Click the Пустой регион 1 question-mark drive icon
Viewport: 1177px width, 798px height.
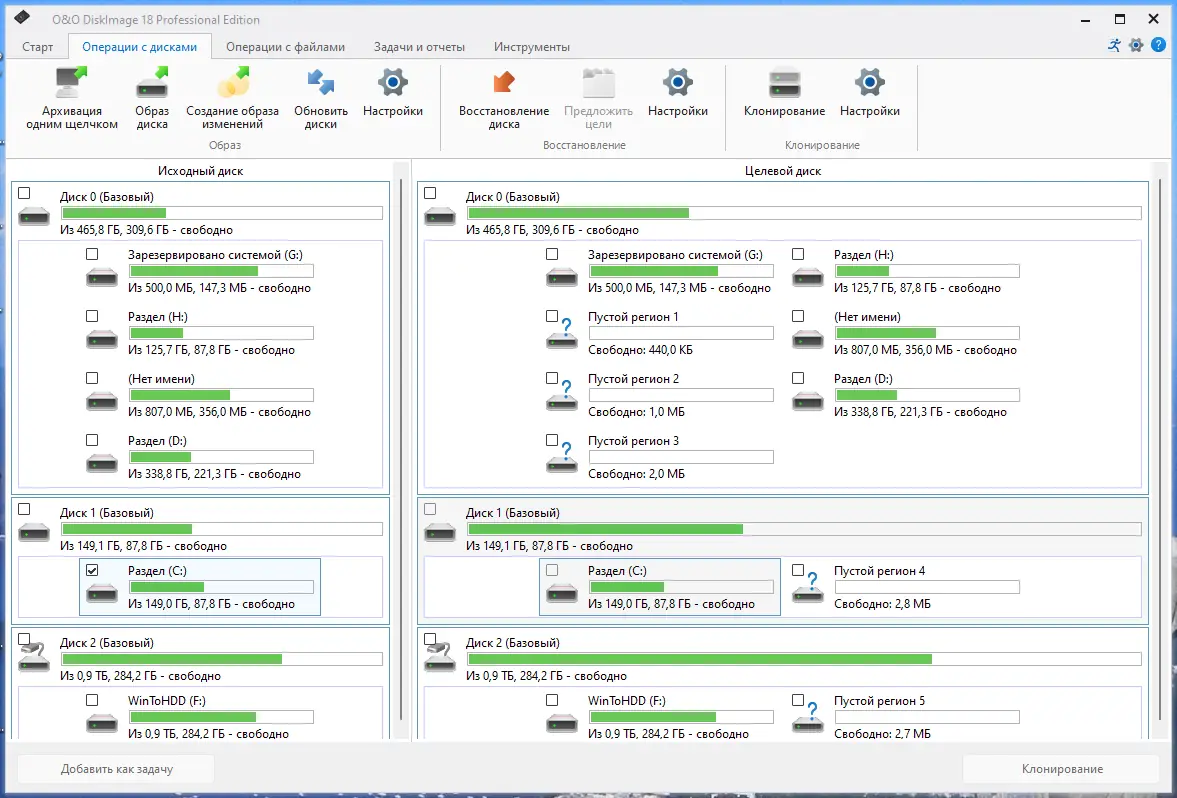tap(561, 334)
